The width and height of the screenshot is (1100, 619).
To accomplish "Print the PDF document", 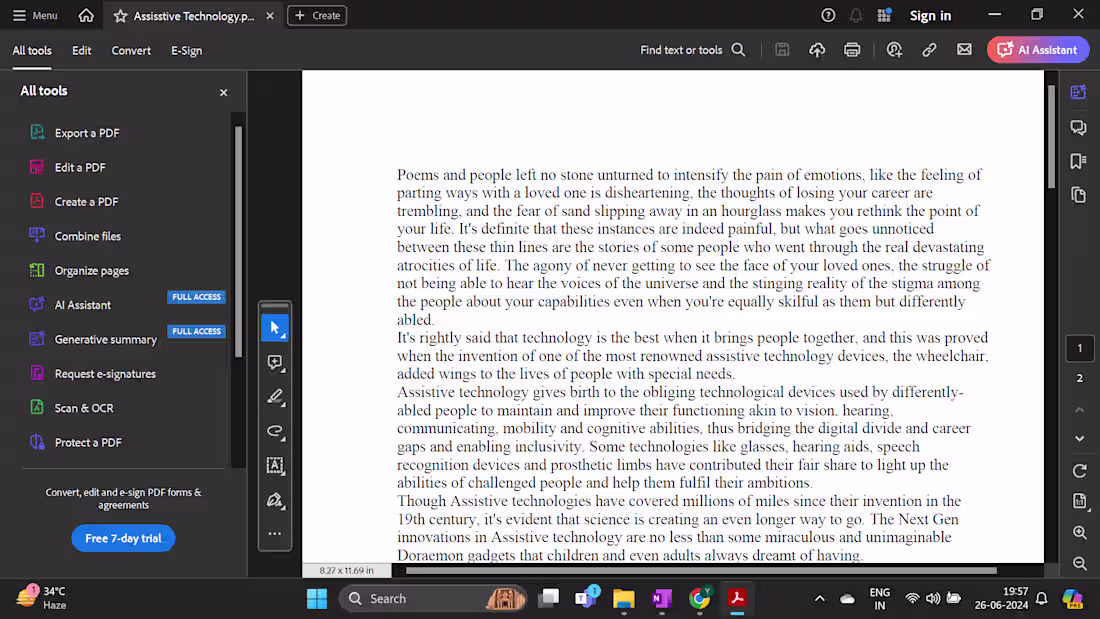I will pyautogui.click(x=852, y=49).
